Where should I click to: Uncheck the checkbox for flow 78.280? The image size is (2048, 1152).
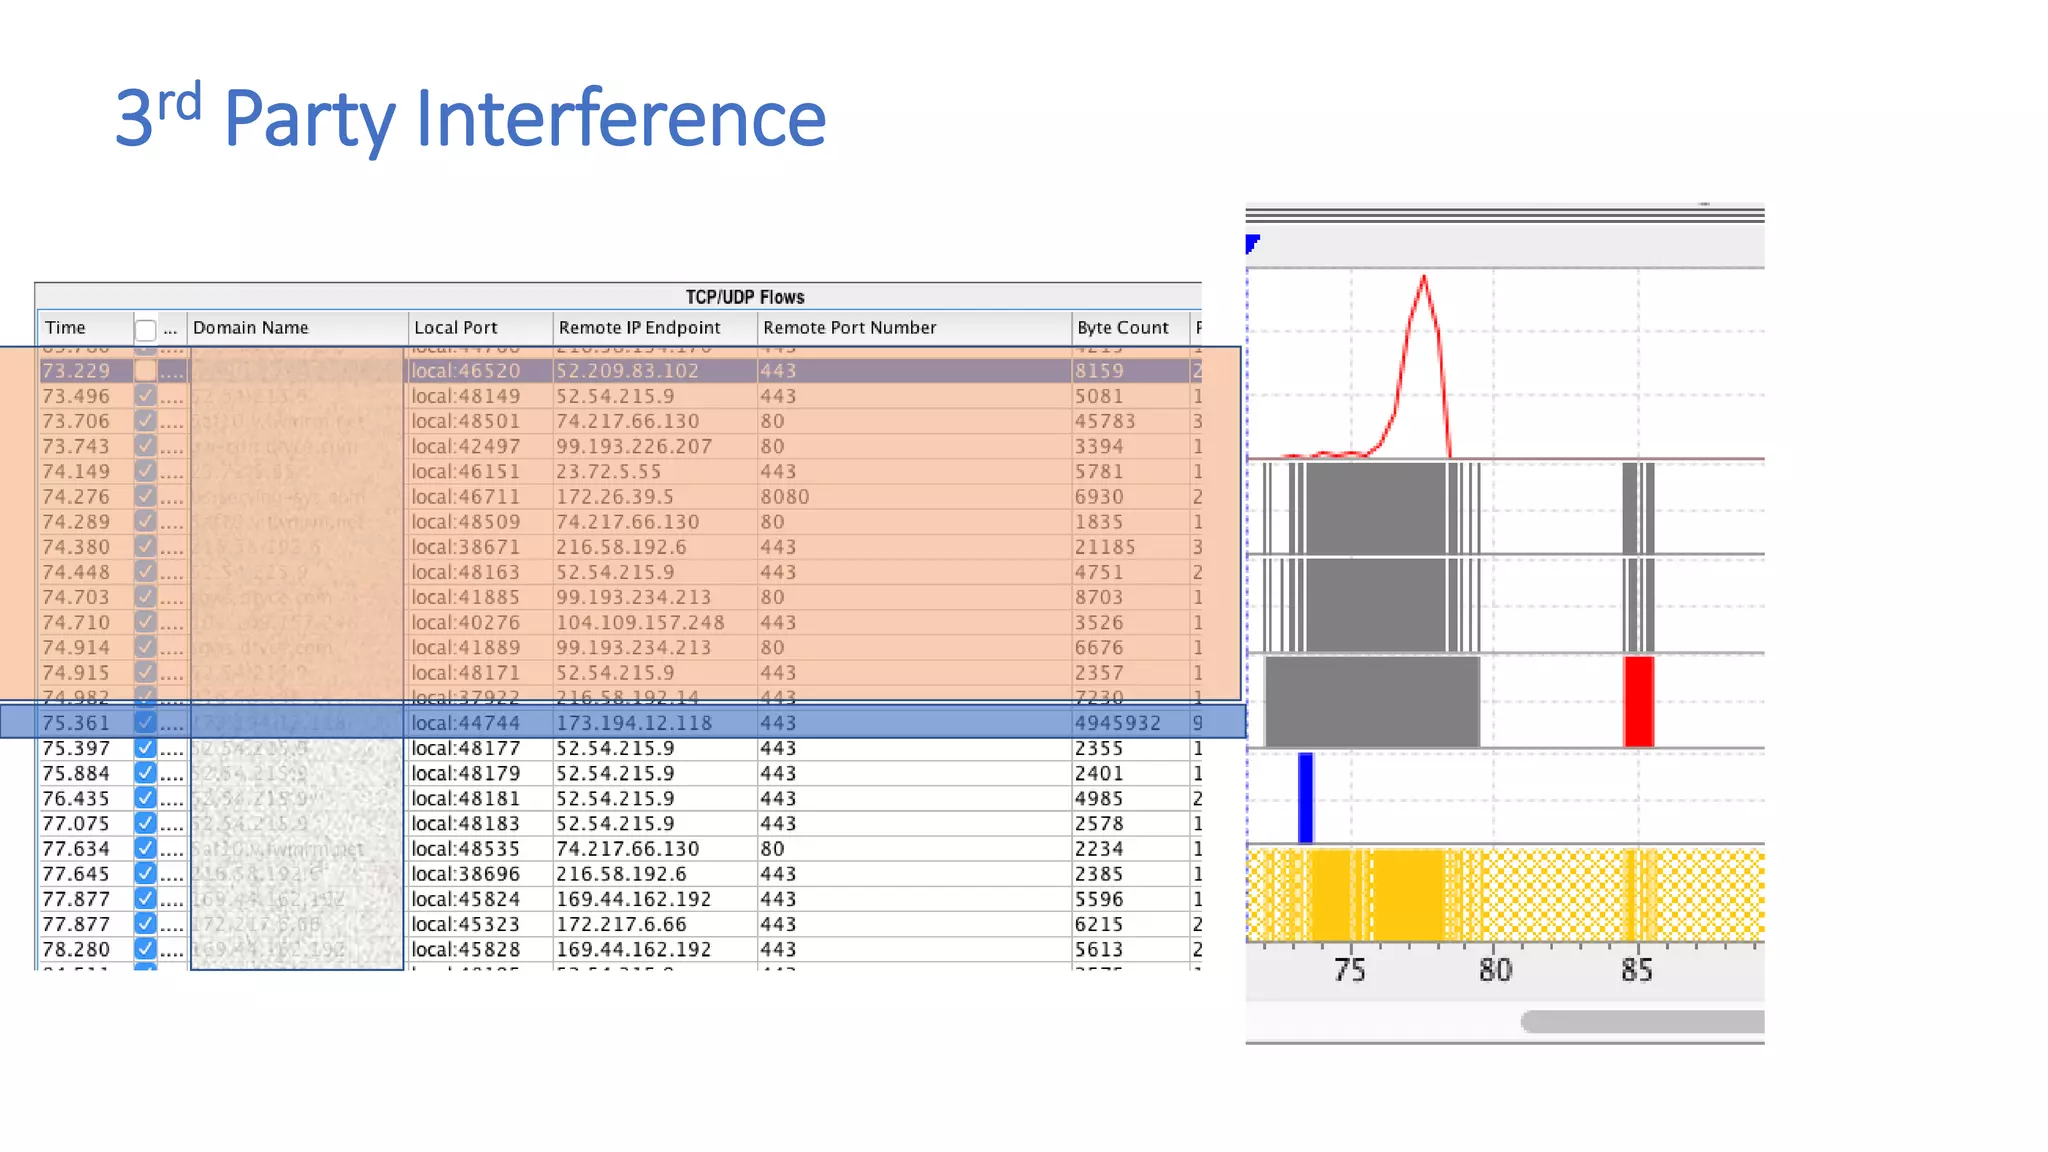145,949
